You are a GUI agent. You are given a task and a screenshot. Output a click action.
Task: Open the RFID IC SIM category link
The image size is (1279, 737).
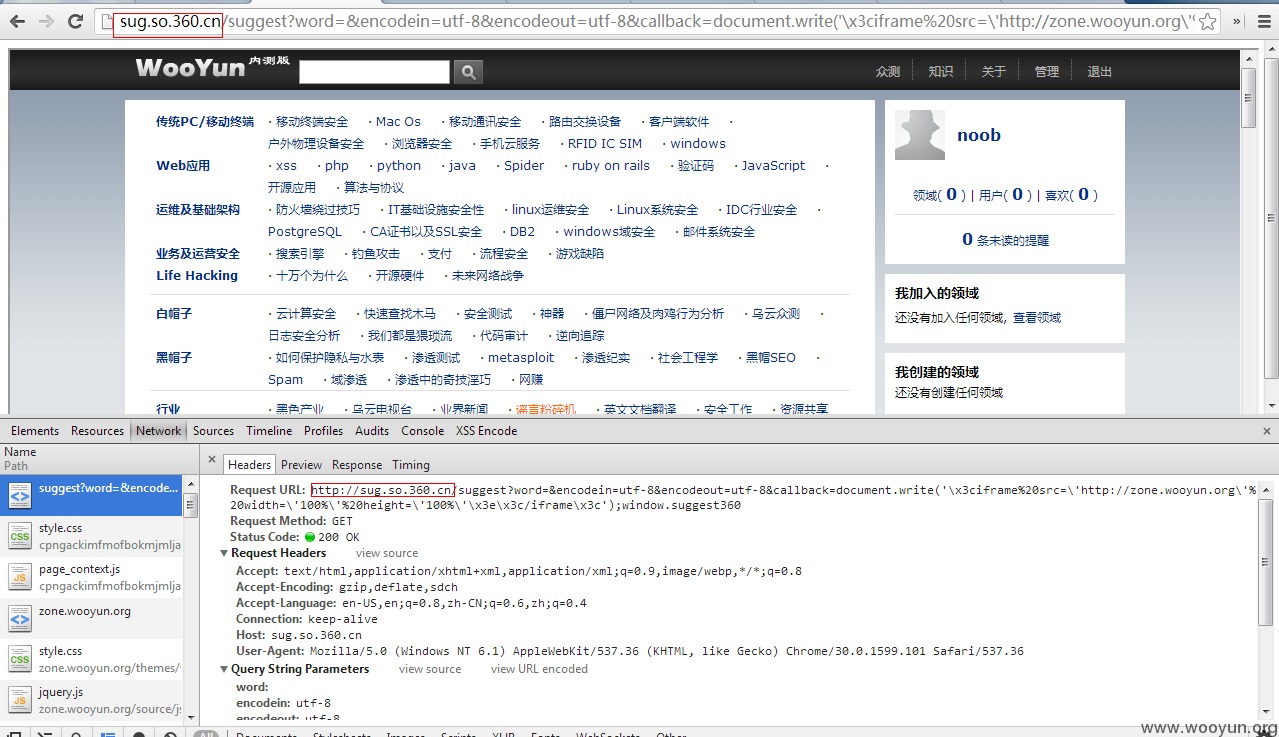tap(605, 144)
